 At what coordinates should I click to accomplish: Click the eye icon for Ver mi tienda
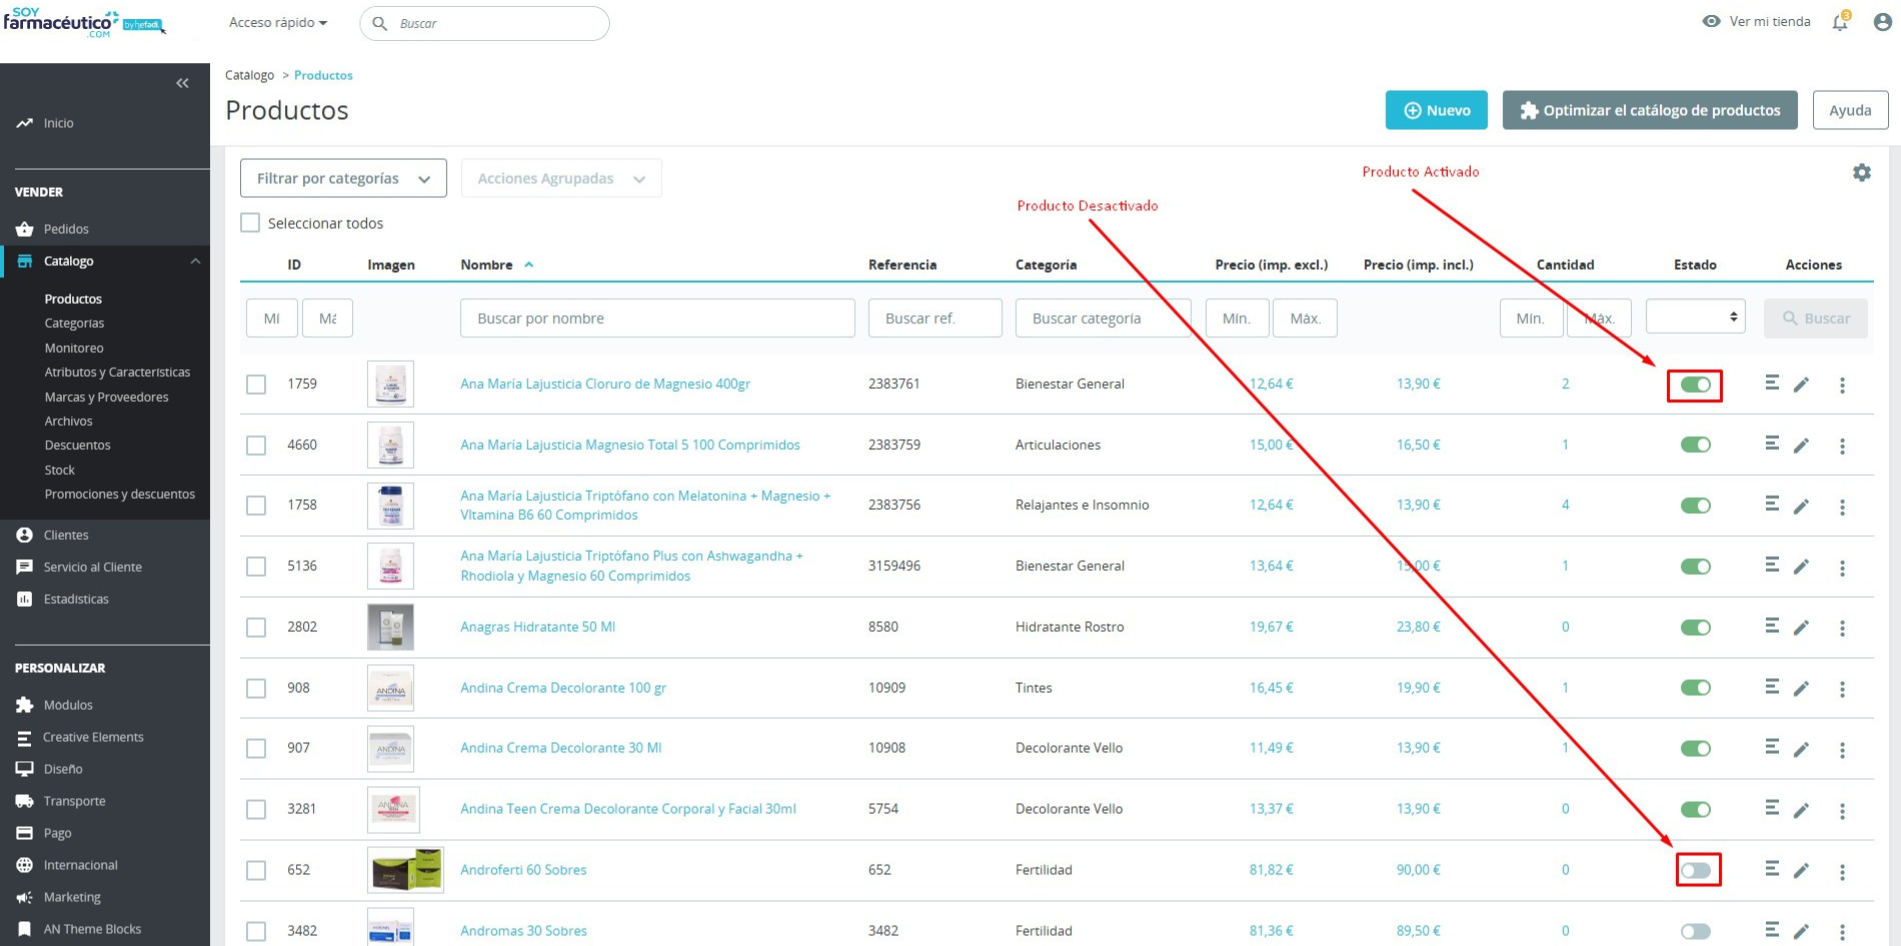point(1711,21)
